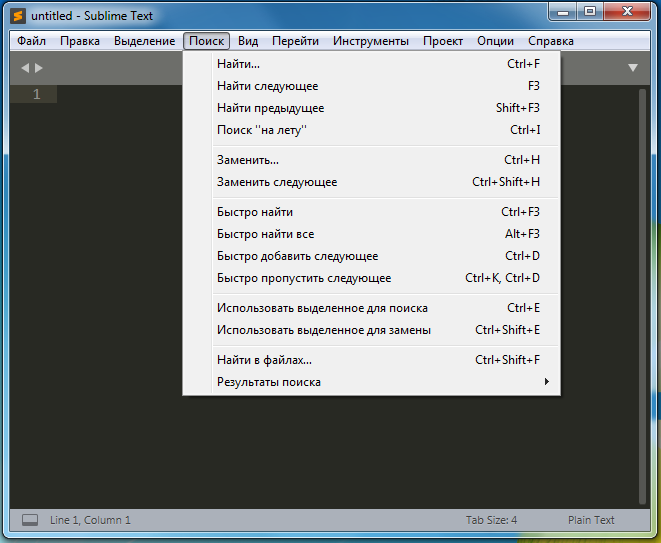This screenshot has height=543, width=661.
Task: Choose Быстро добавить следующее
Action: tap(371, 256)
